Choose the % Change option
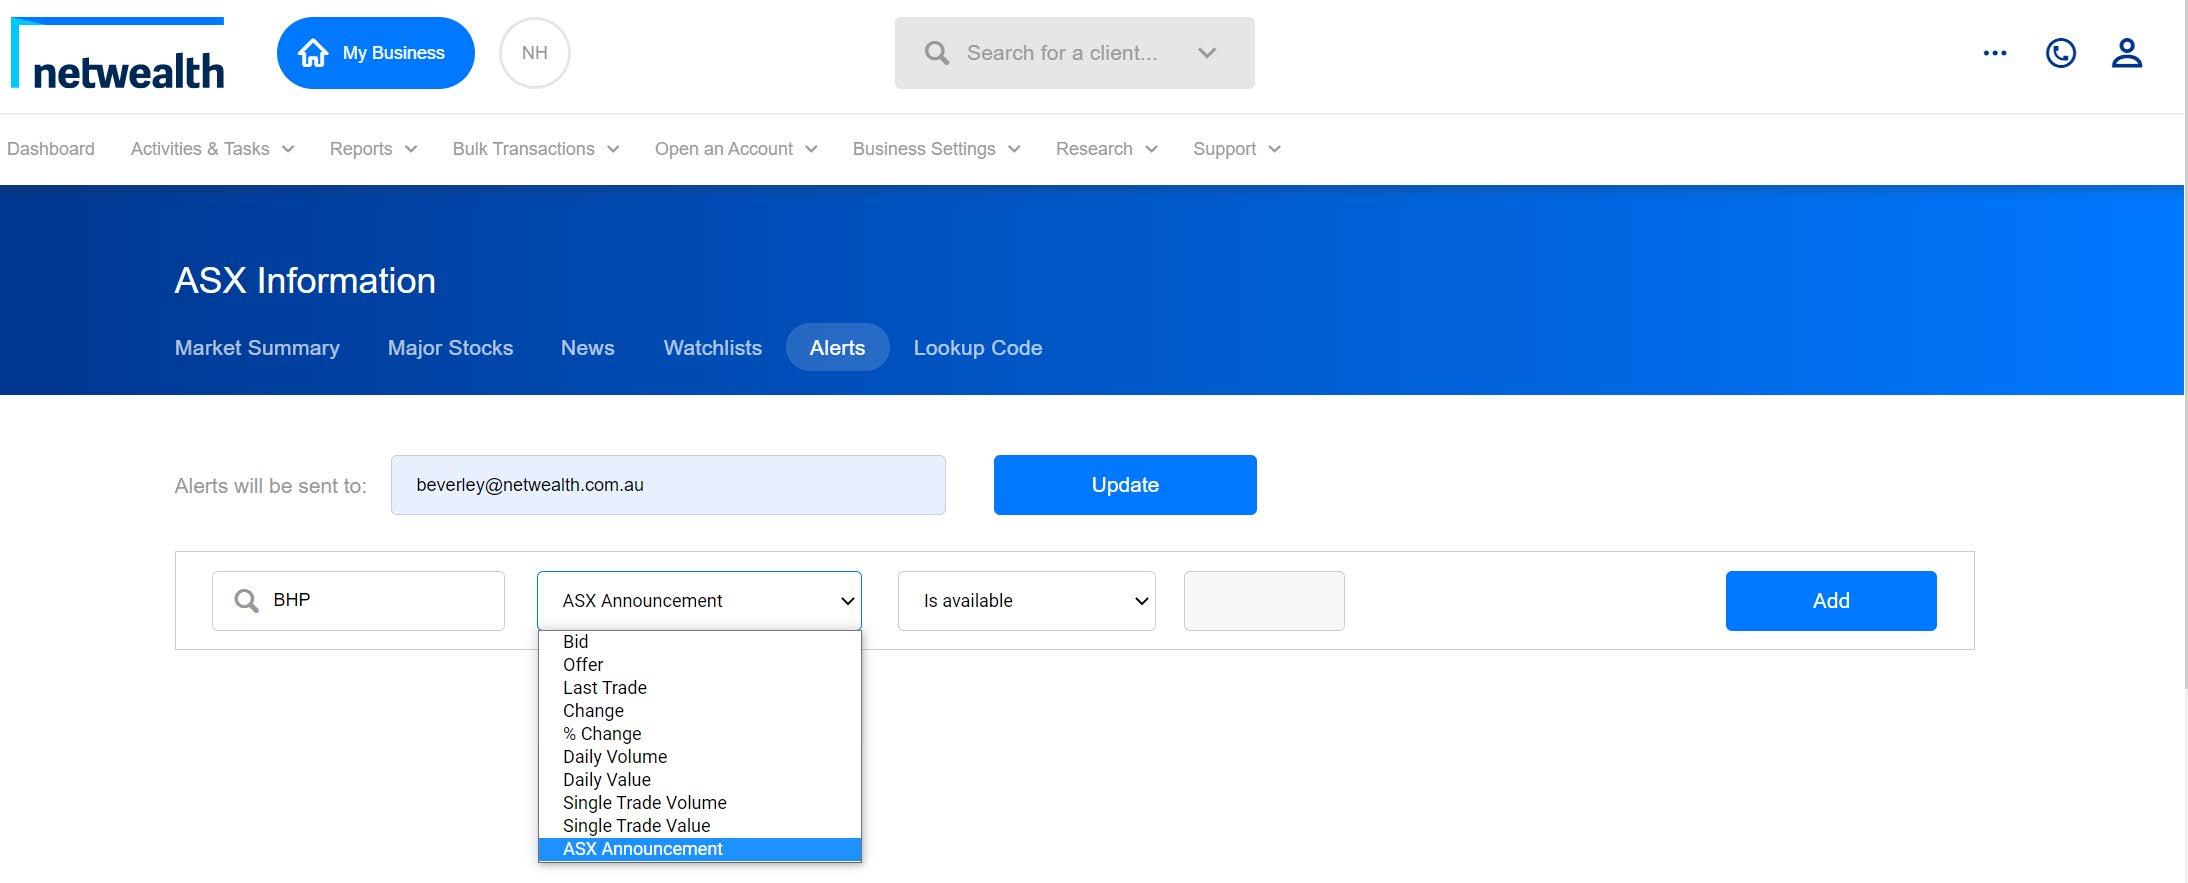Image resolution: width=2188 pixels, height=883 pixels. coord(700,734)
